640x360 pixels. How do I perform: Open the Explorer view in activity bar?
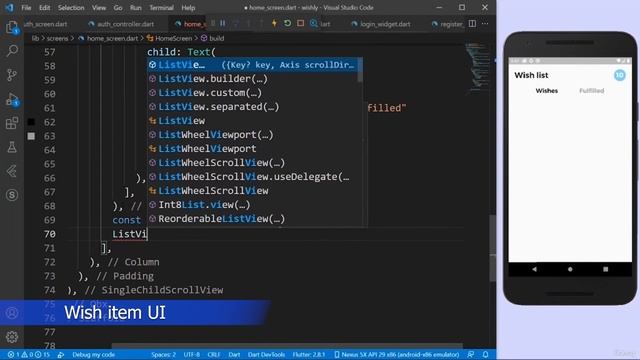click(x=12, y=27)
